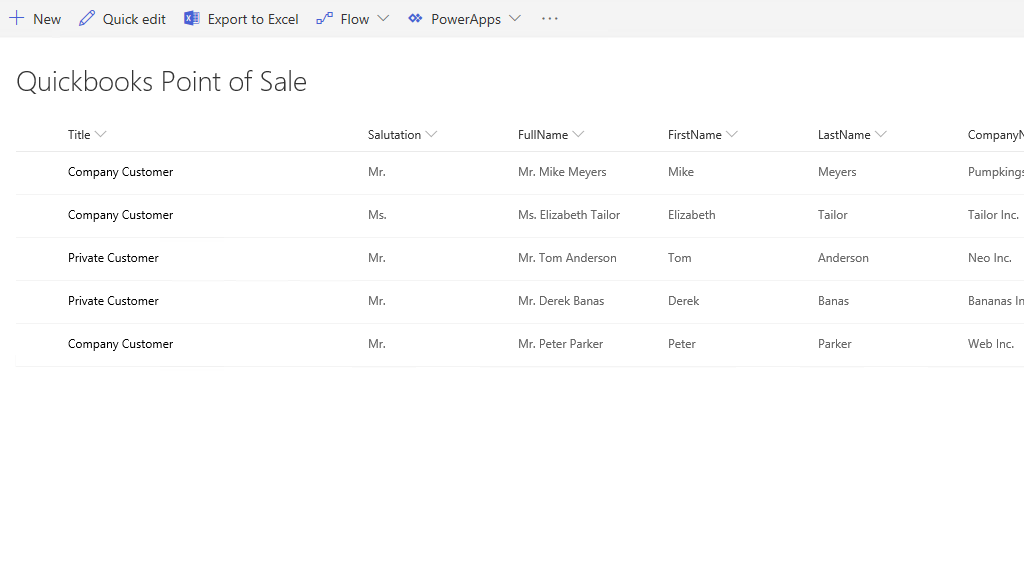Select the Mr. Derek Banas cell
Image resolution: width=1024 pixels, height=561 pixels.
point(561,301)
